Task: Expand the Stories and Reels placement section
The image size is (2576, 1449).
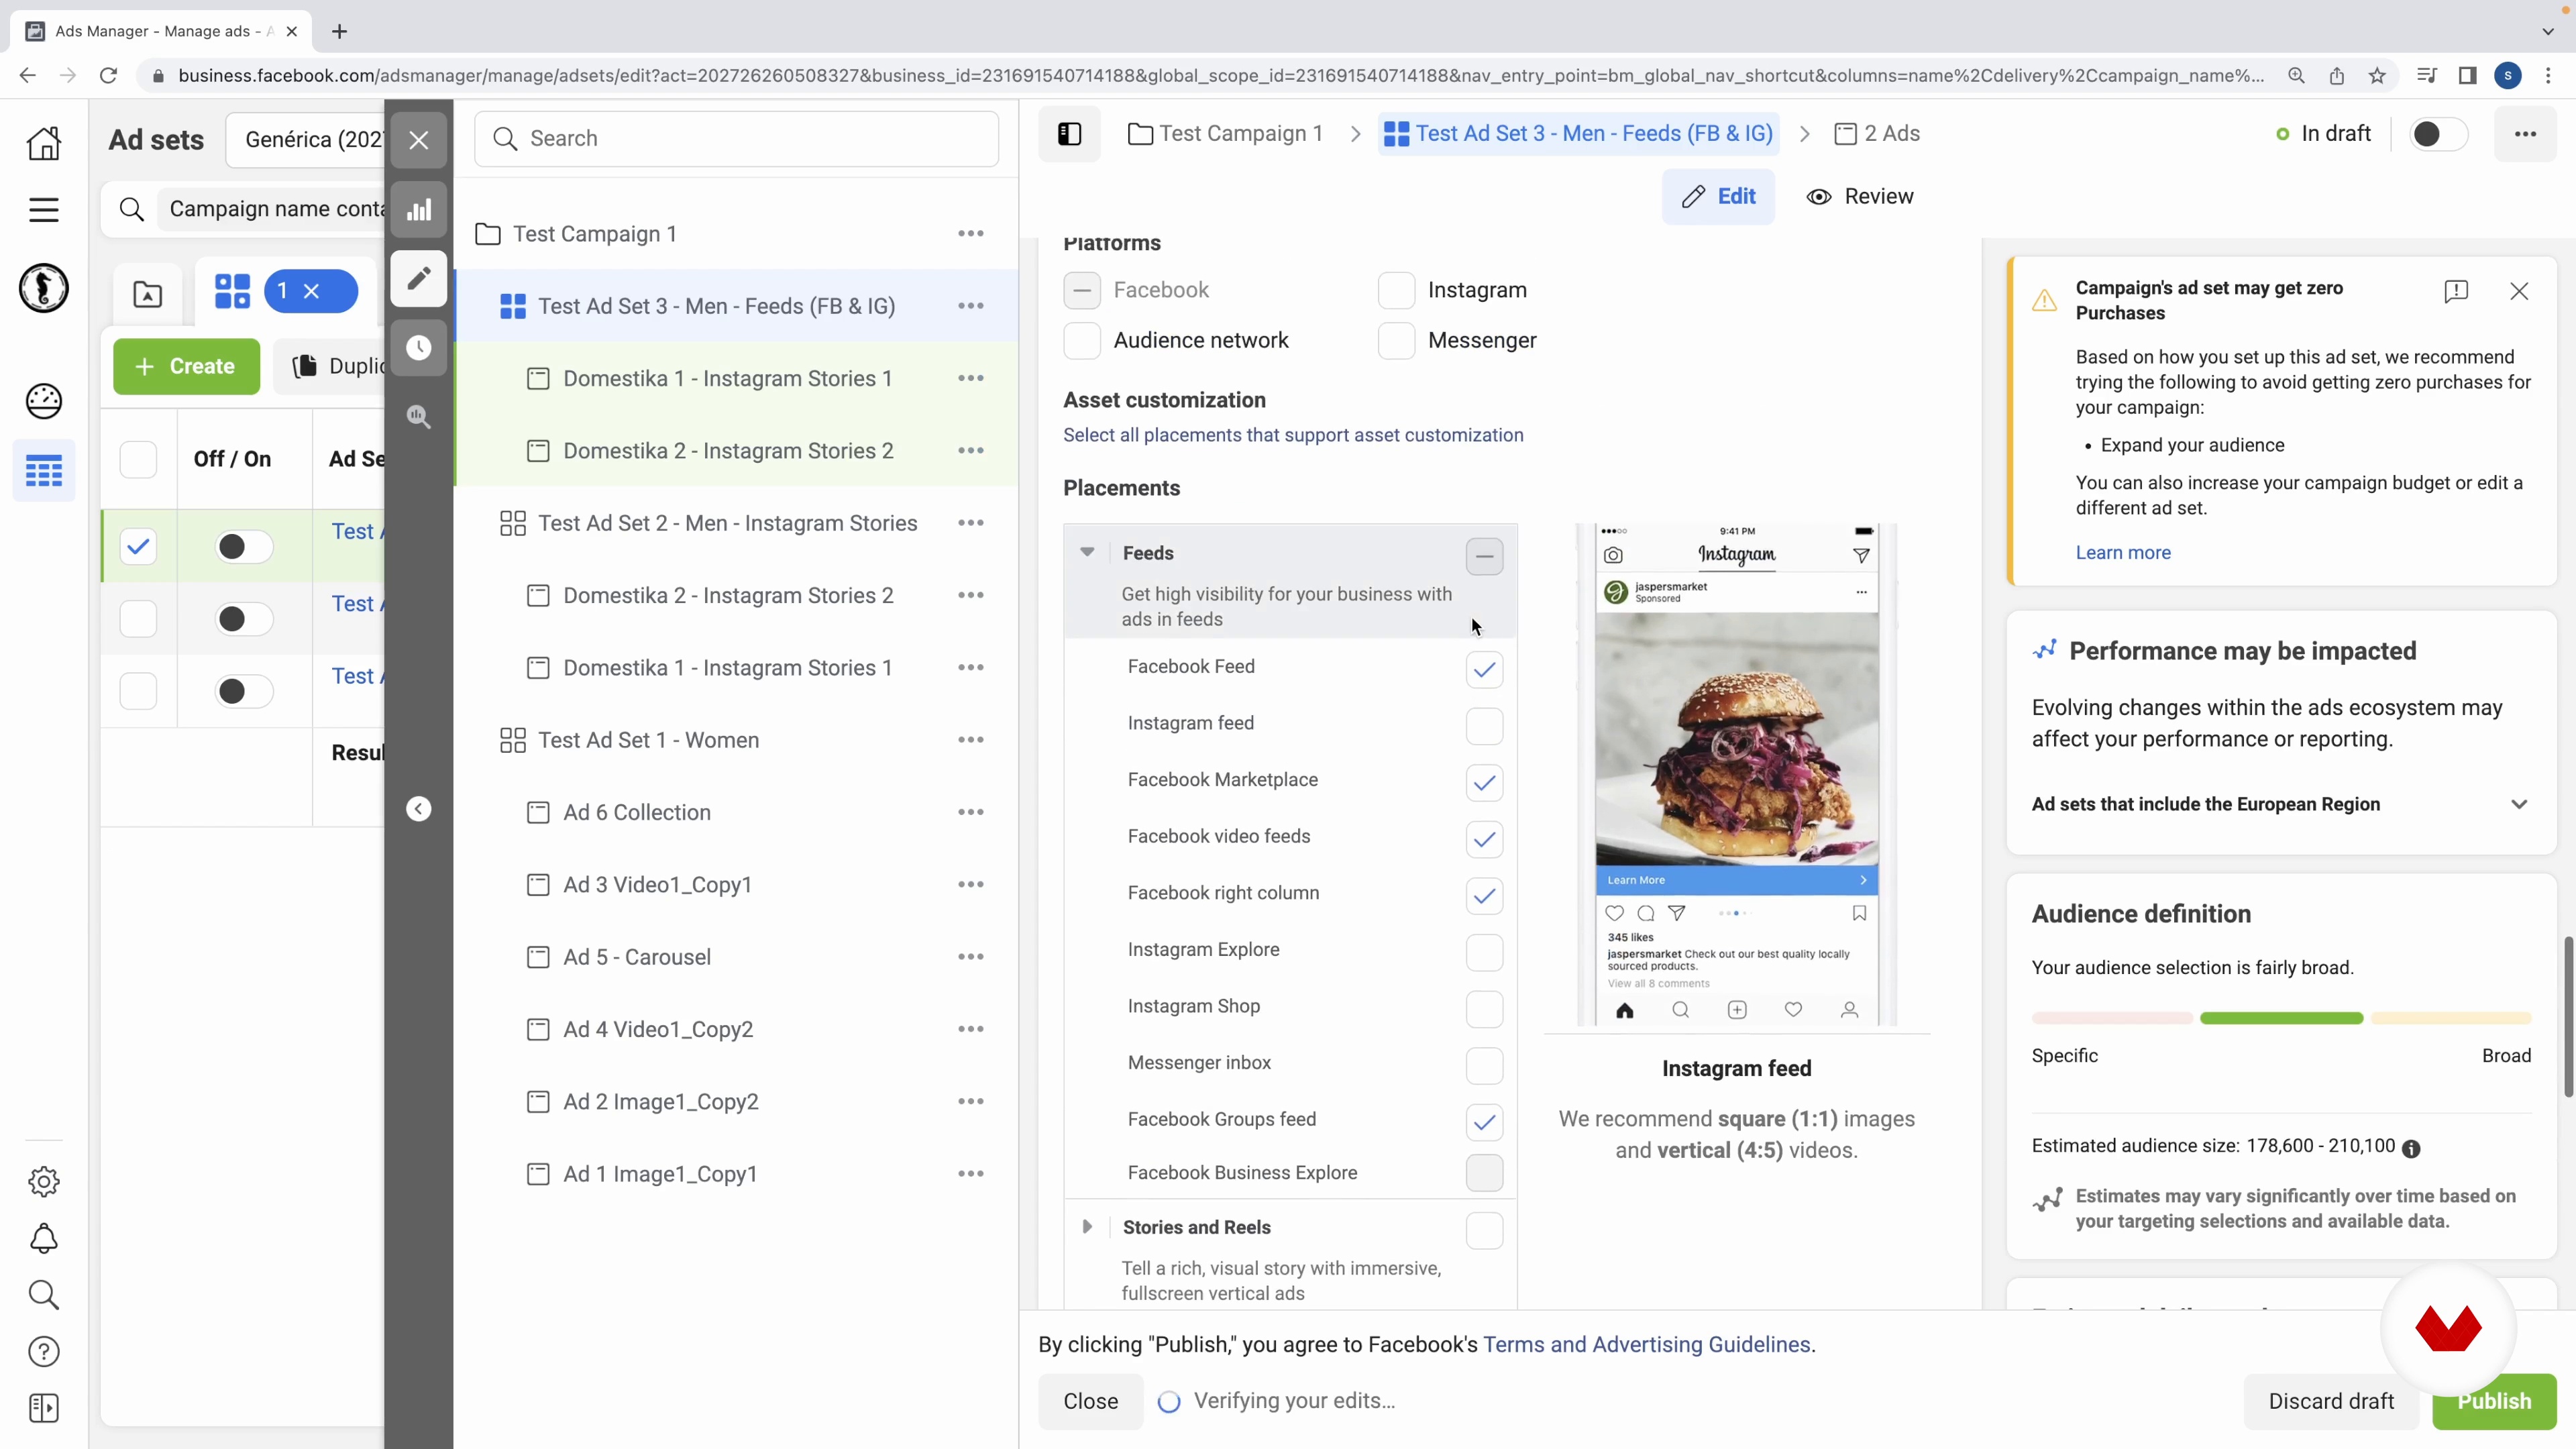Action: tap(1087, 1227)
